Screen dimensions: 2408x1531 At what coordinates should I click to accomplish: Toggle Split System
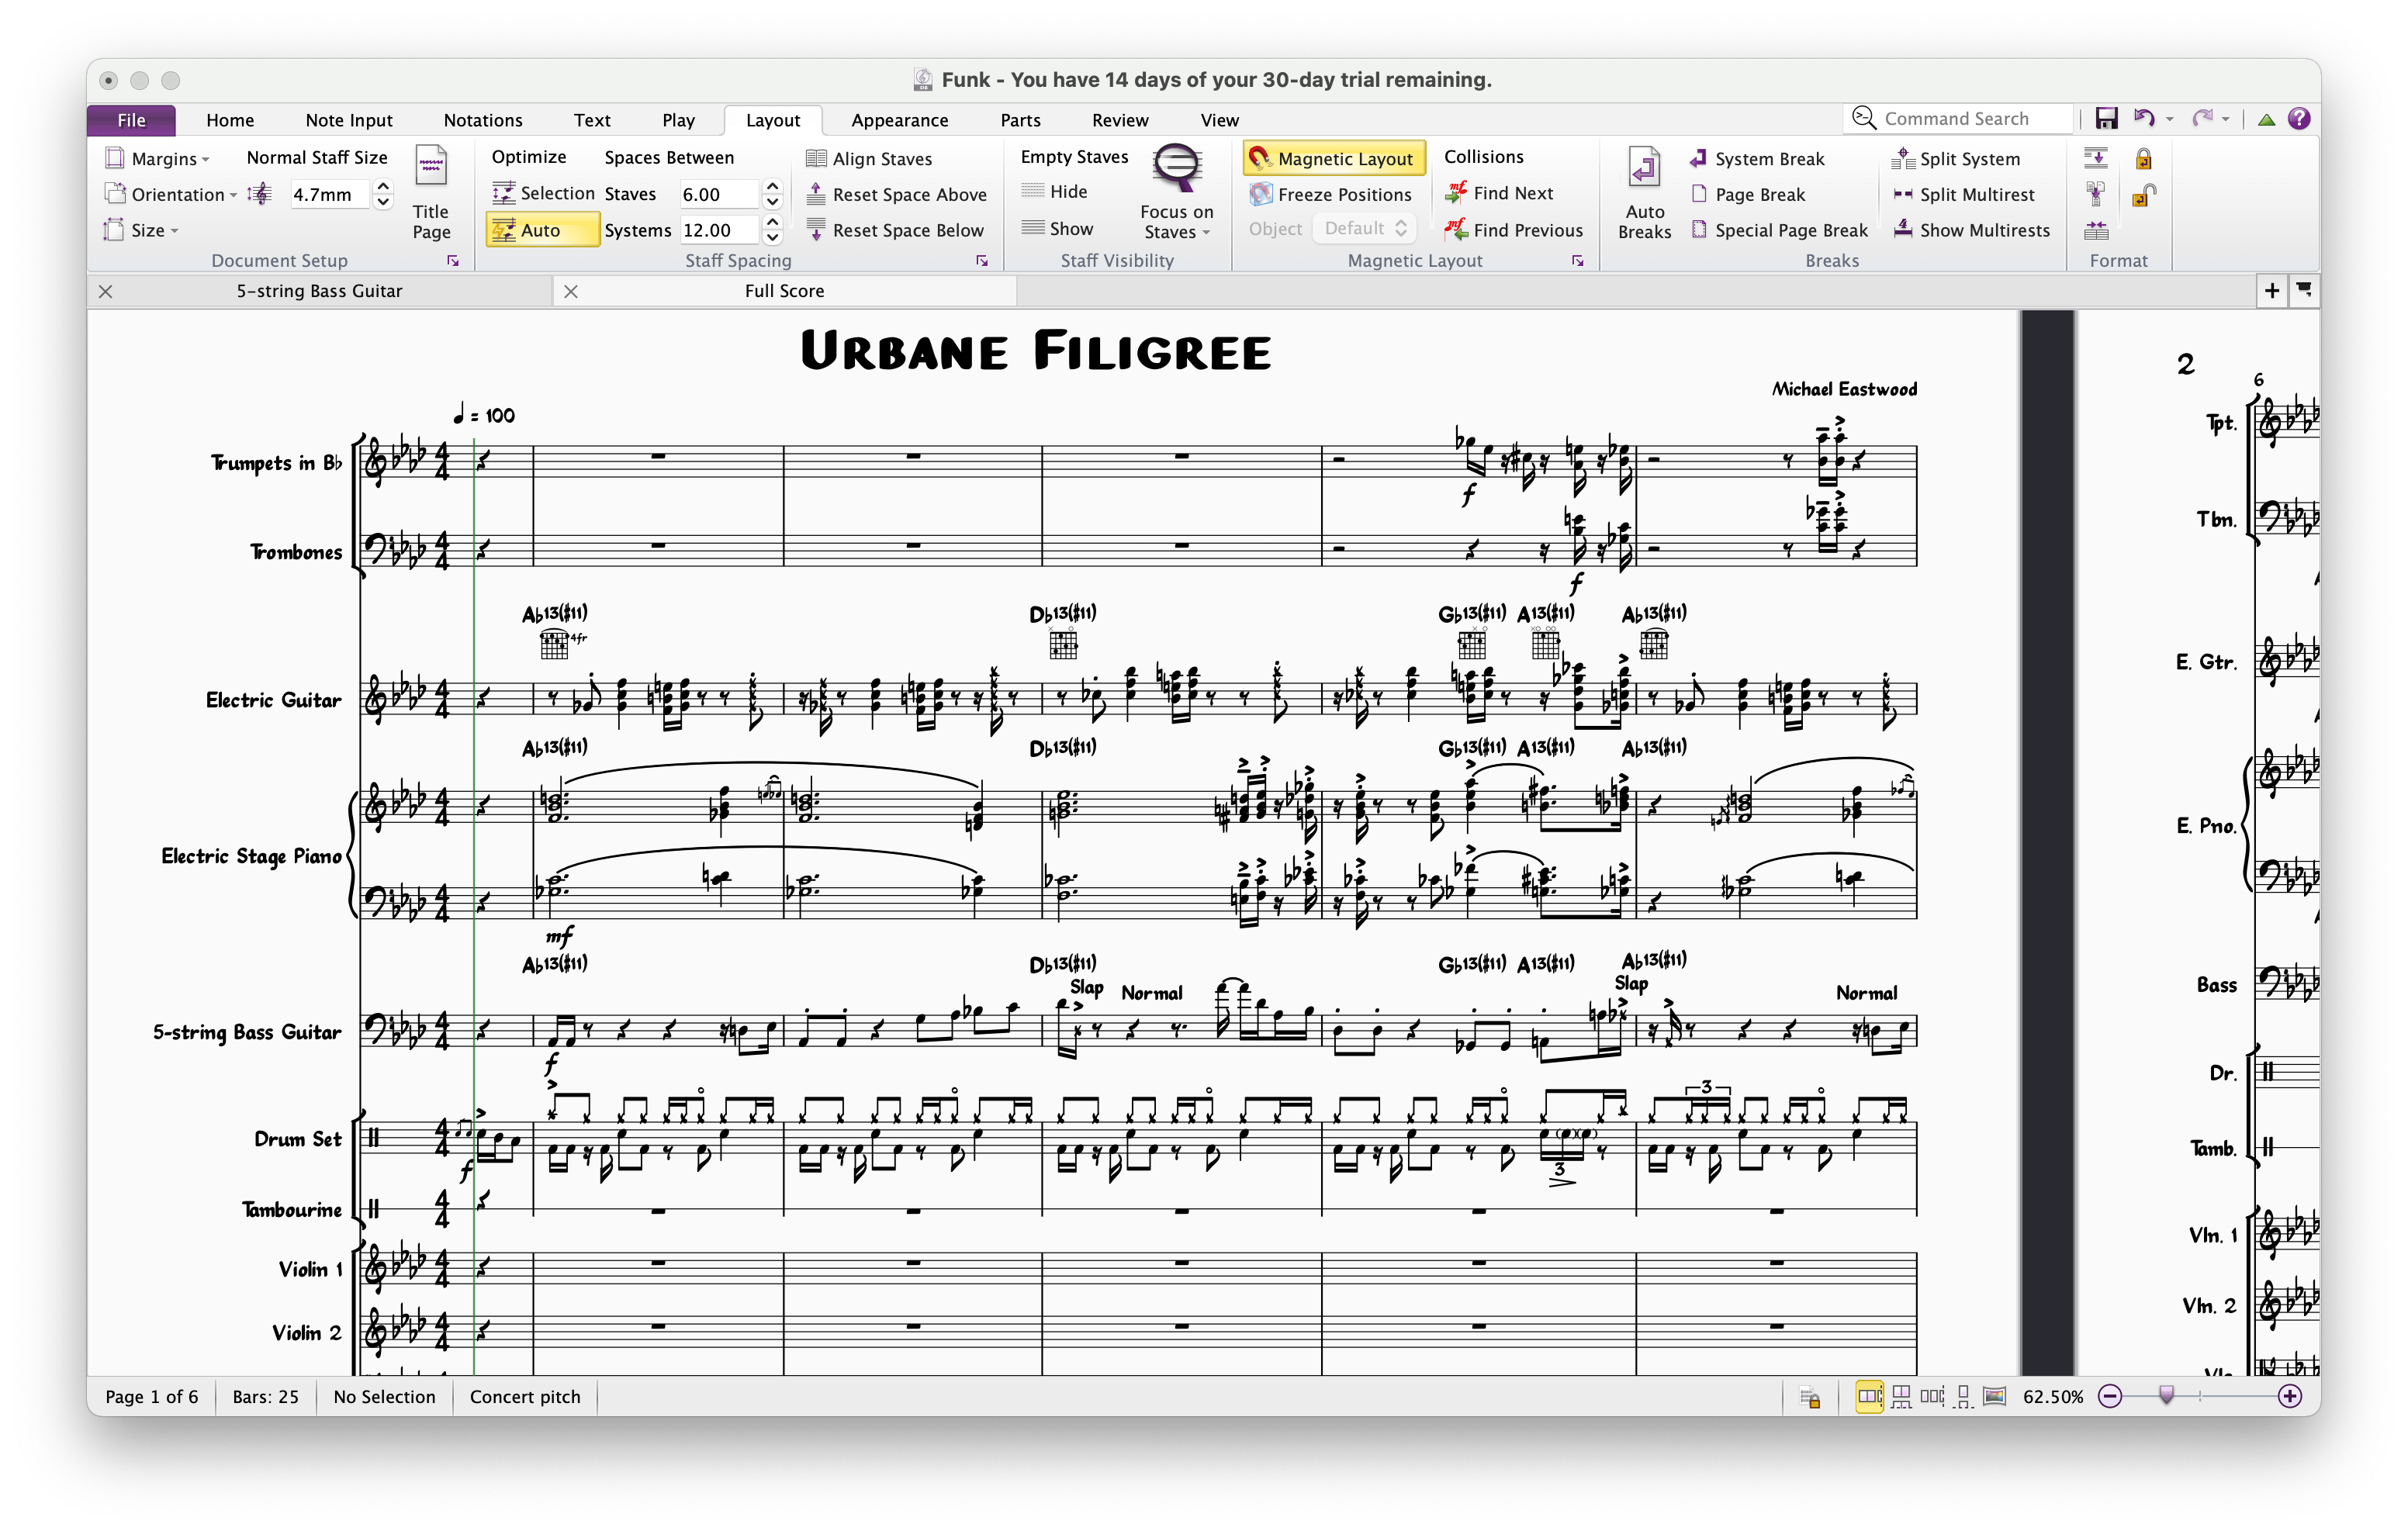coord(1956,158)
